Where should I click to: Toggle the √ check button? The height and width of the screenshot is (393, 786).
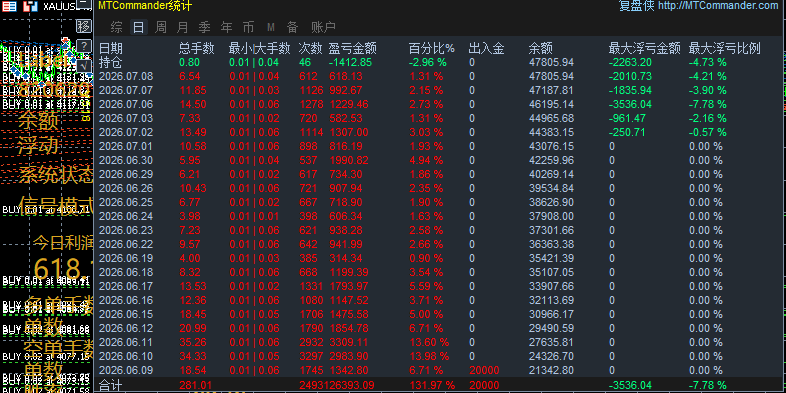point(85,66)
